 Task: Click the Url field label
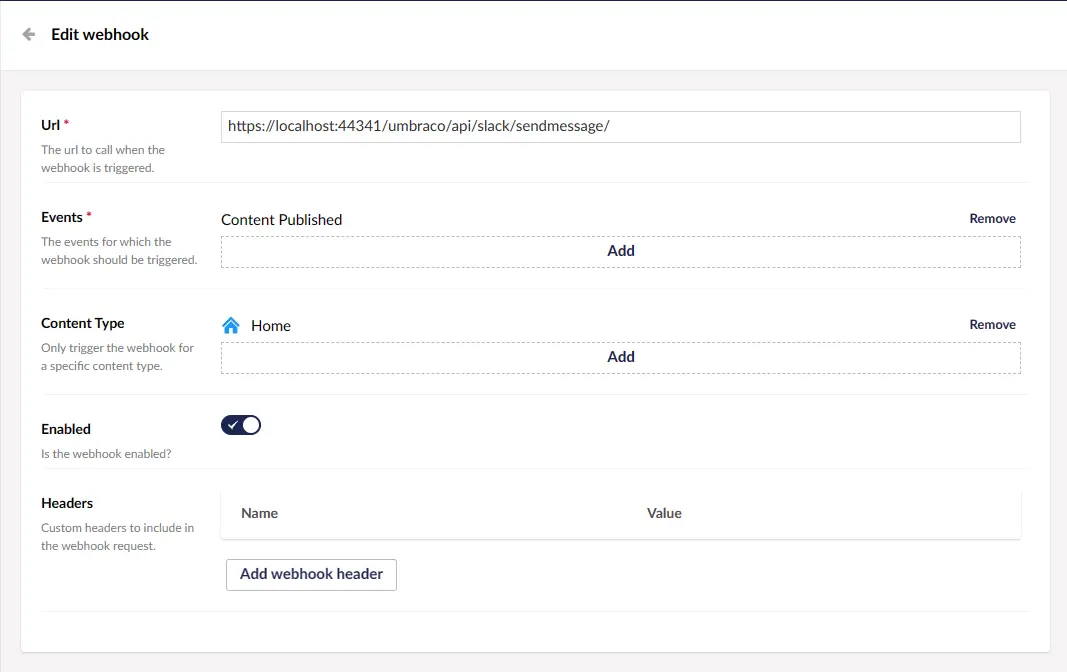pyautogui.click(x=50, y=125)
